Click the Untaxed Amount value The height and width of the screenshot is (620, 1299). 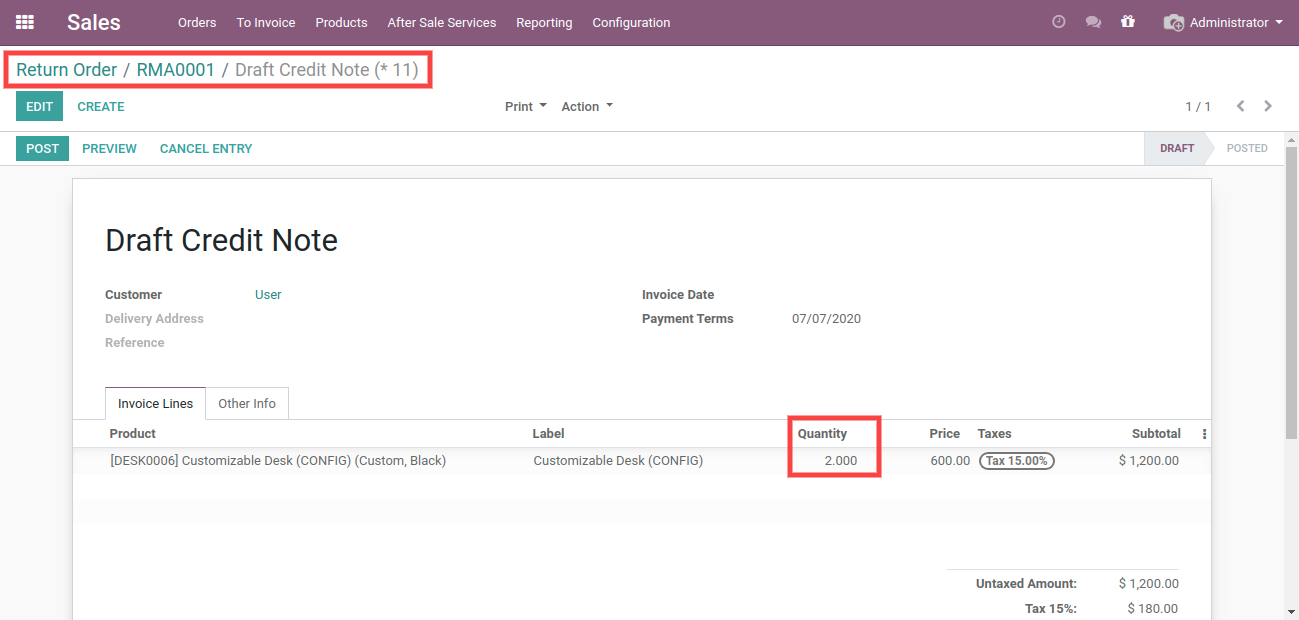[1149, 584]
